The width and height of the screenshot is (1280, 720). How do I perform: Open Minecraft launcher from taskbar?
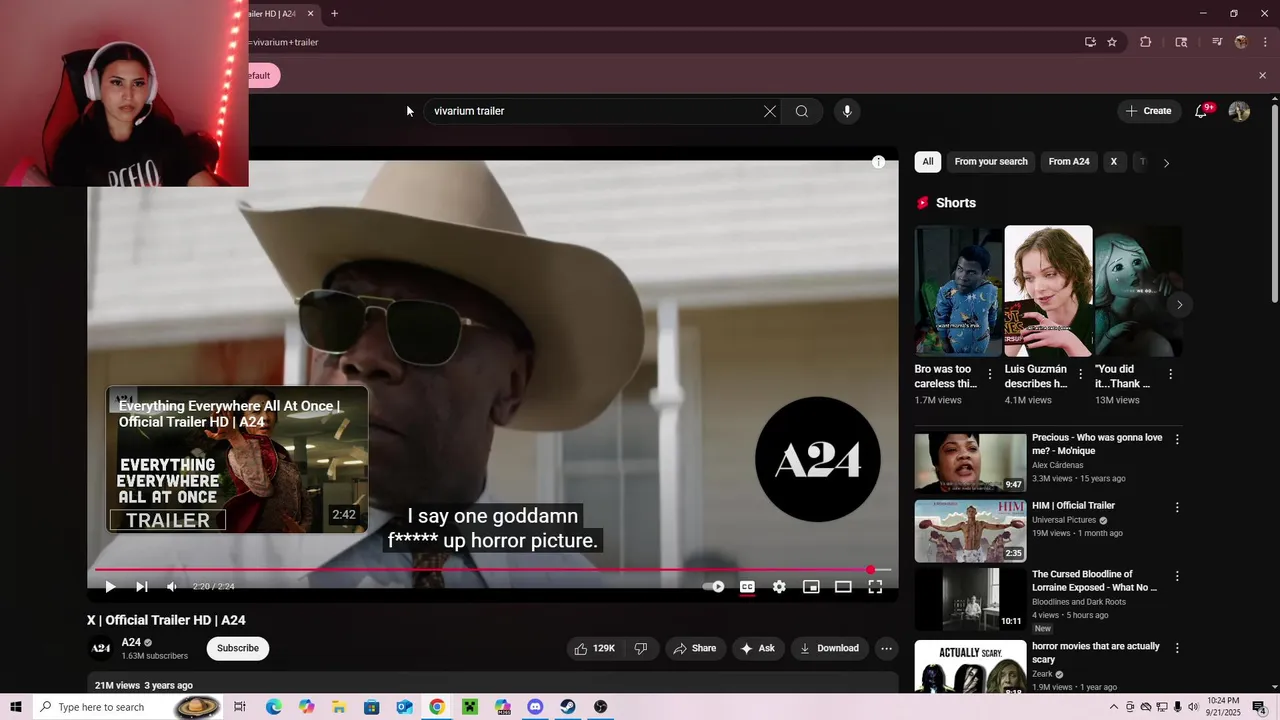[x=469, y=707]
